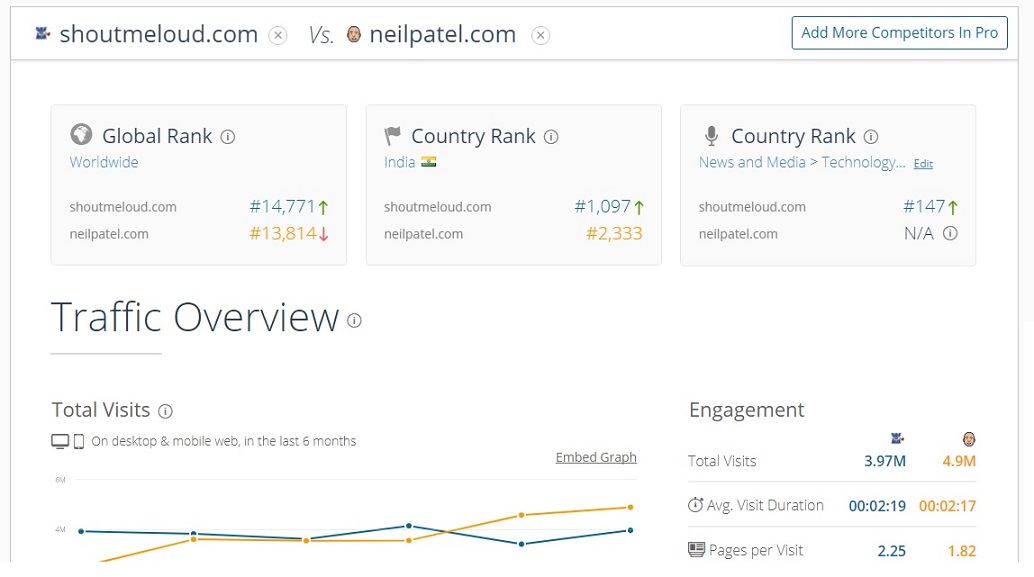Click shoutmeloud.com icon in Engagement header
The height and width of the screenshot is (577, 1034).
[897, 438]
